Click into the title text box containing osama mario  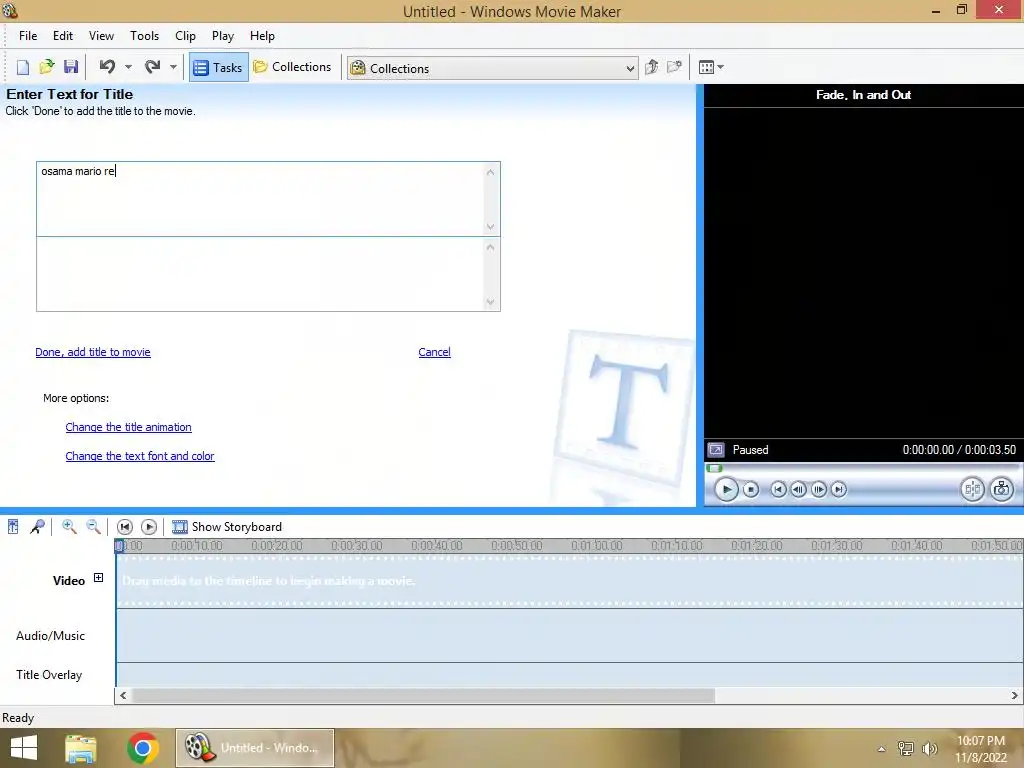[x=260, y=199]
